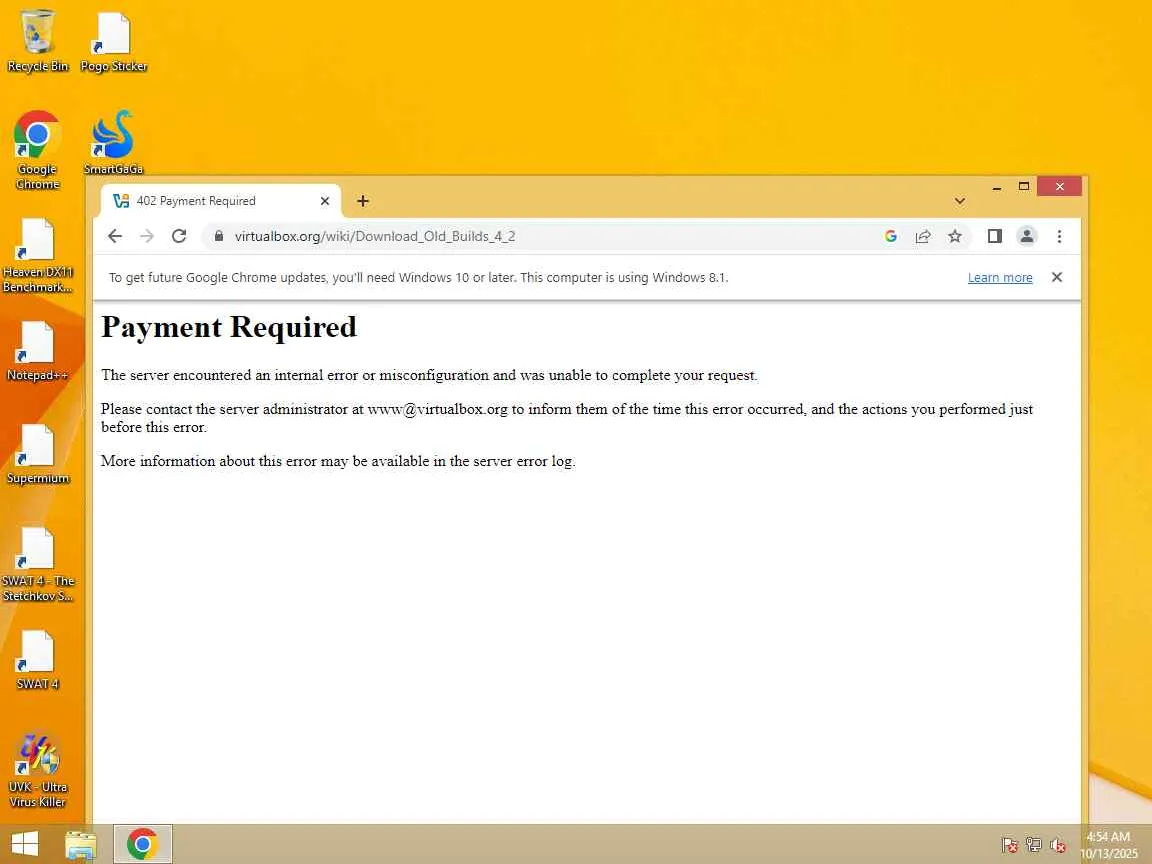Viewport: 1152px width, 864px height.
Task: Click the www@virtualbox.org address text
Action: click(x=437, y=409)
